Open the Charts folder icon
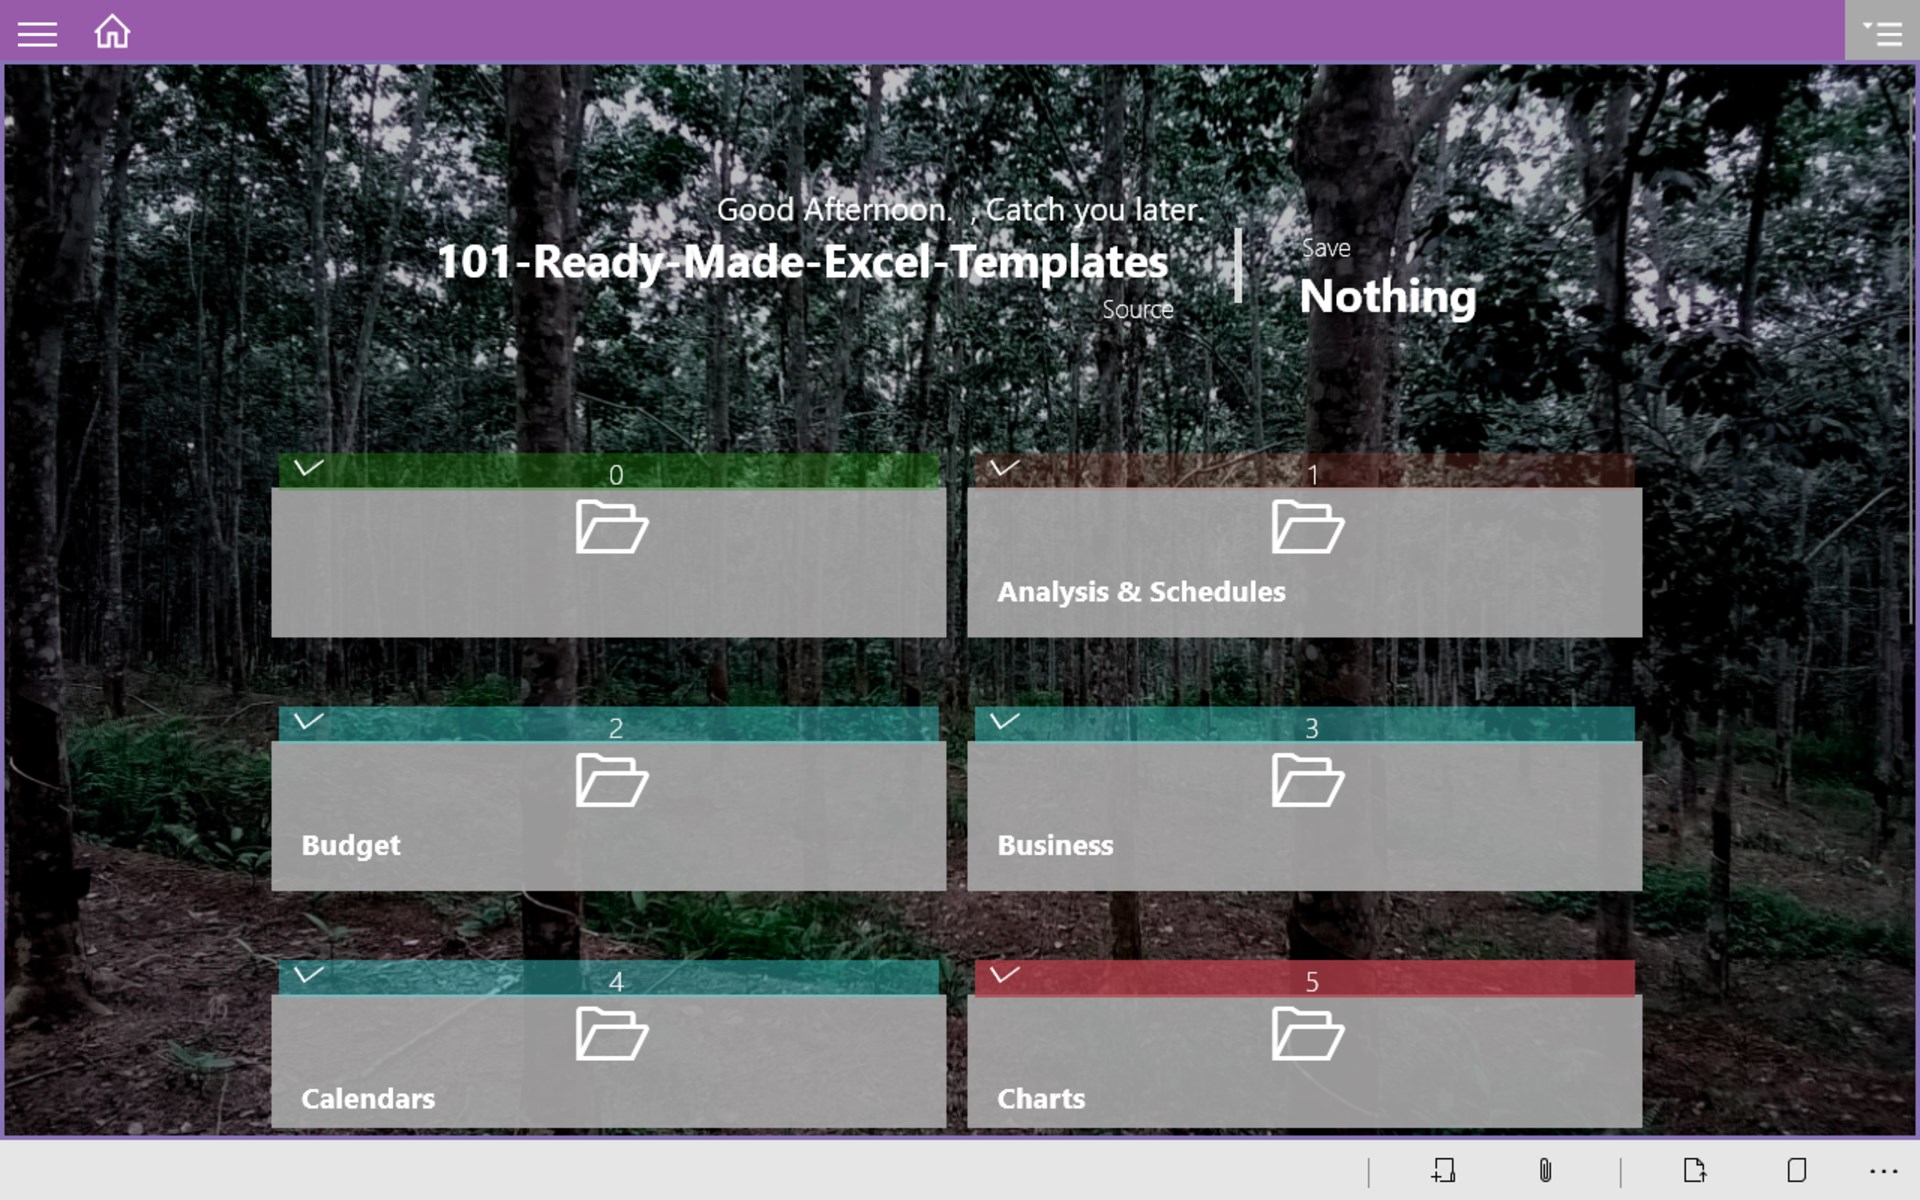Image resolution: width=1920 pixels, height=1200 pixels. point(1307,1034)
